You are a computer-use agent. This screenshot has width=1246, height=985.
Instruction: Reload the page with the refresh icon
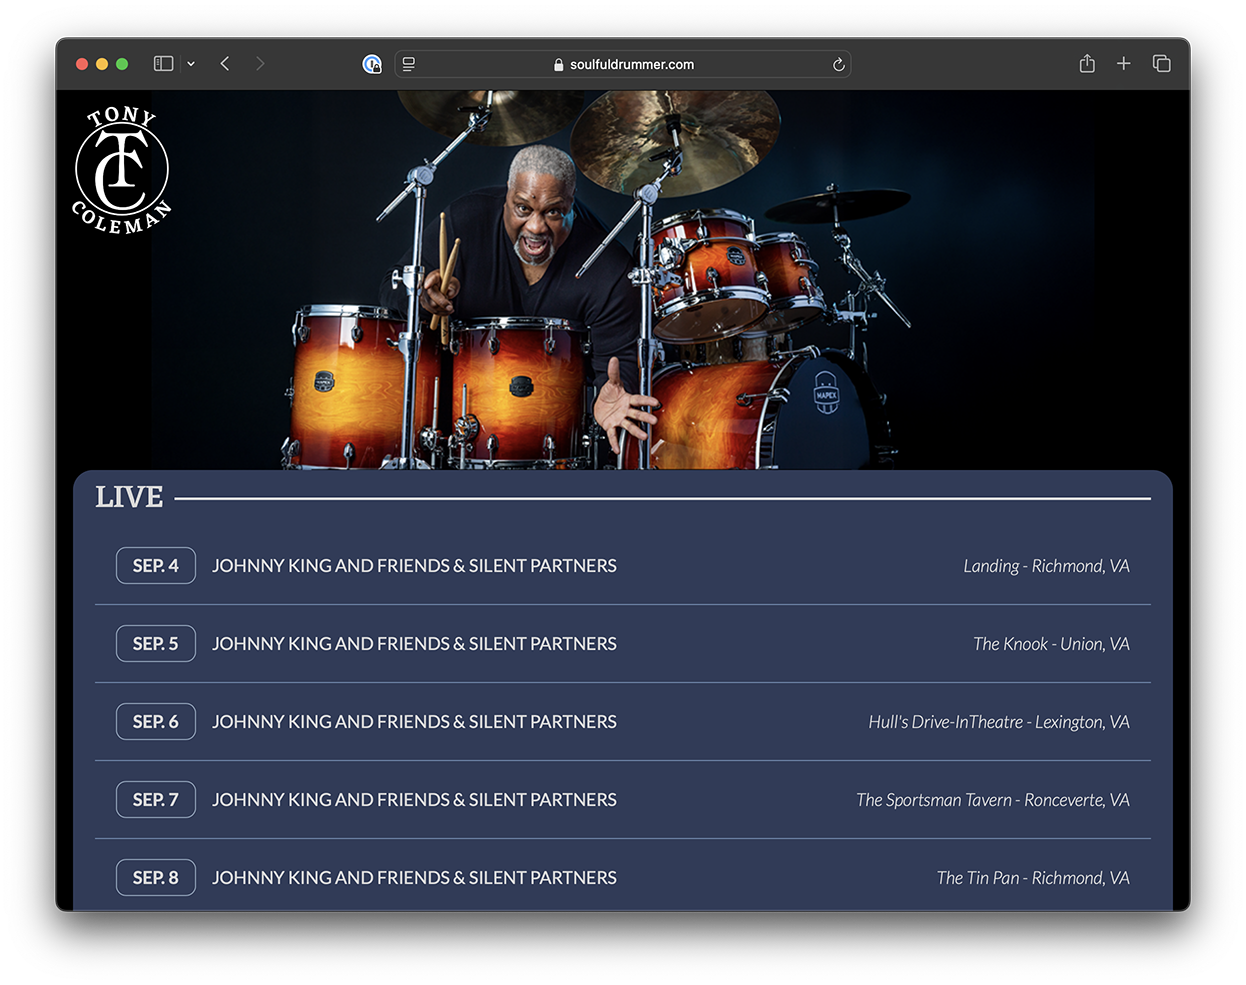(x=838, y=64)
